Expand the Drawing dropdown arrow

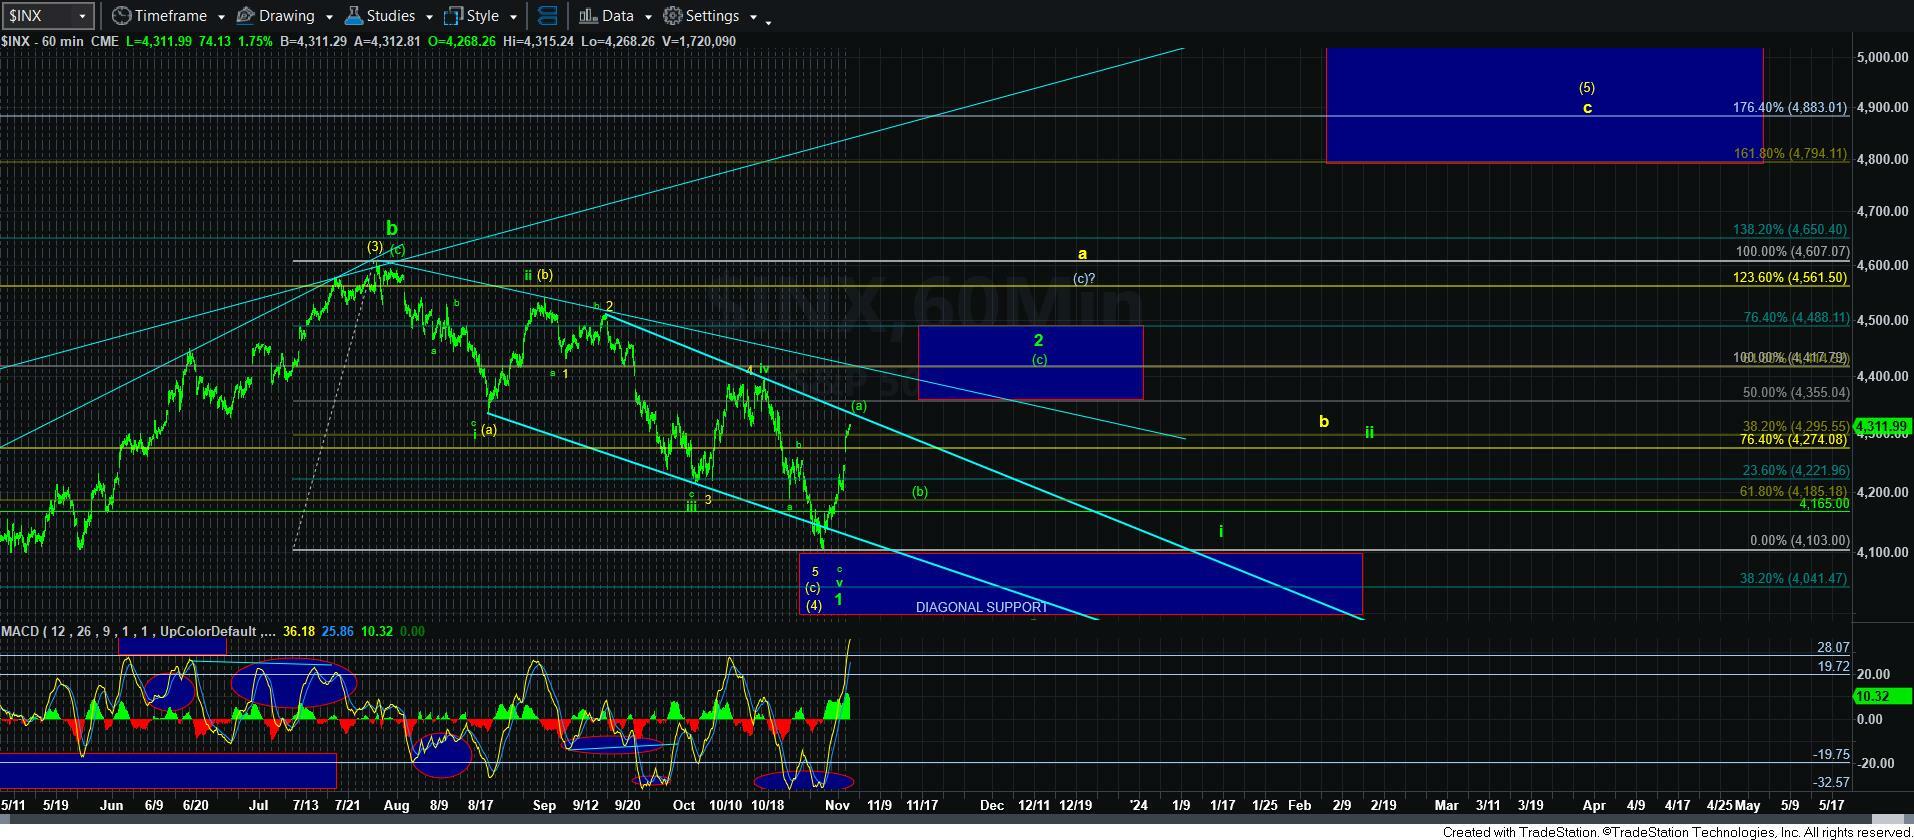coord(328,17)
